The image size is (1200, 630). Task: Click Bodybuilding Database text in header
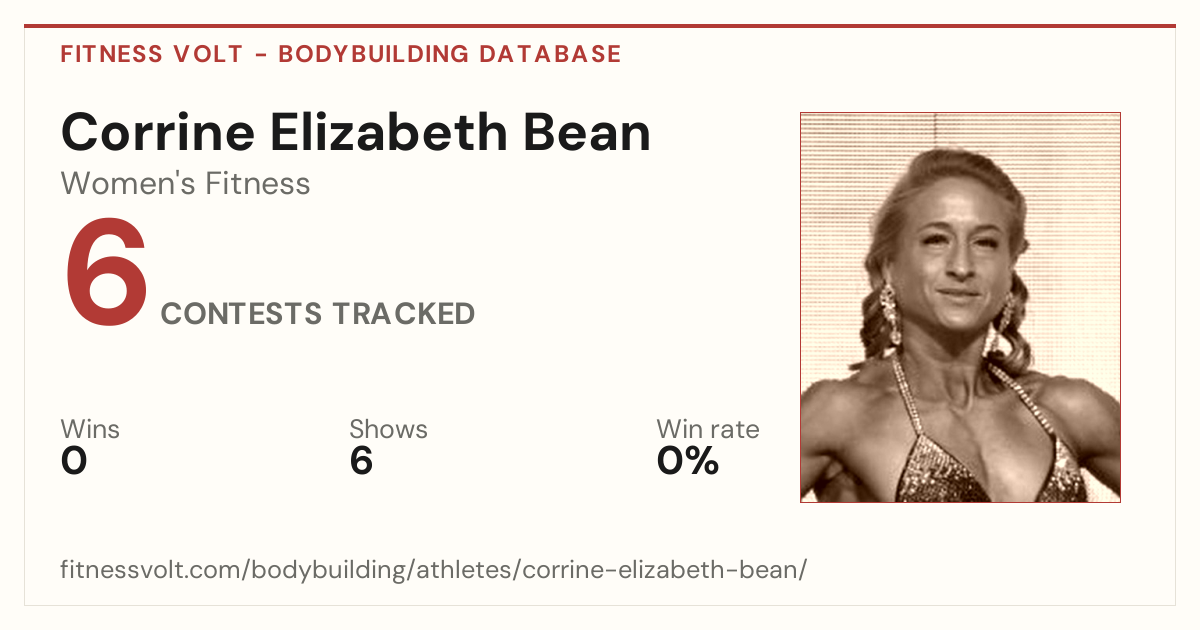(450, 54)
